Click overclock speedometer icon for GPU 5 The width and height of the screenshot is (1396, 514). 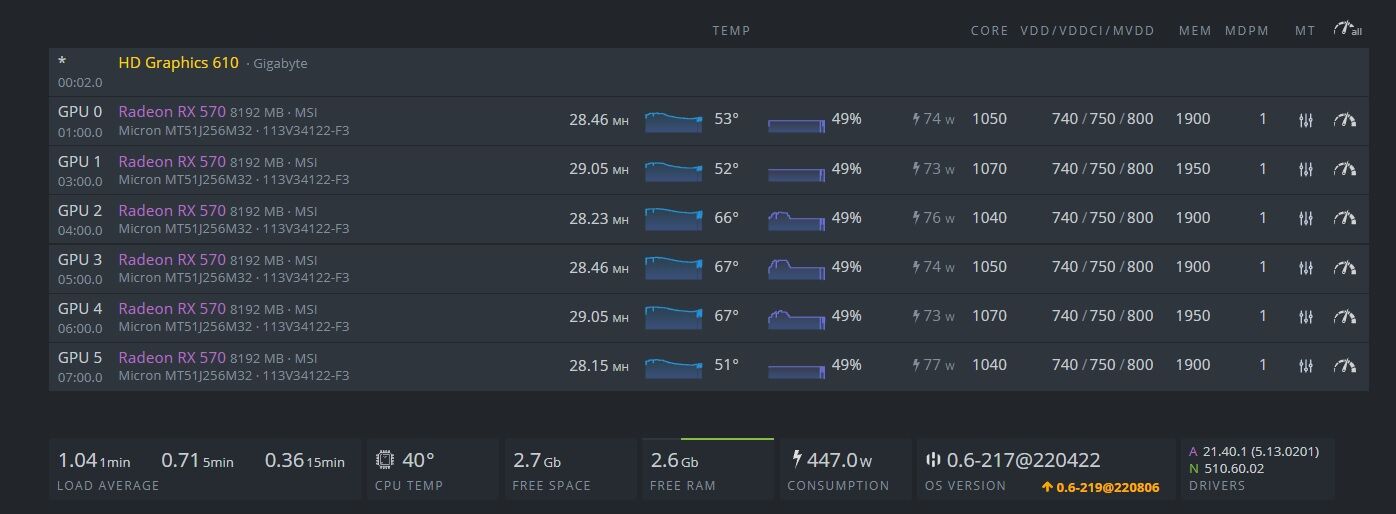coord(1345,366)
